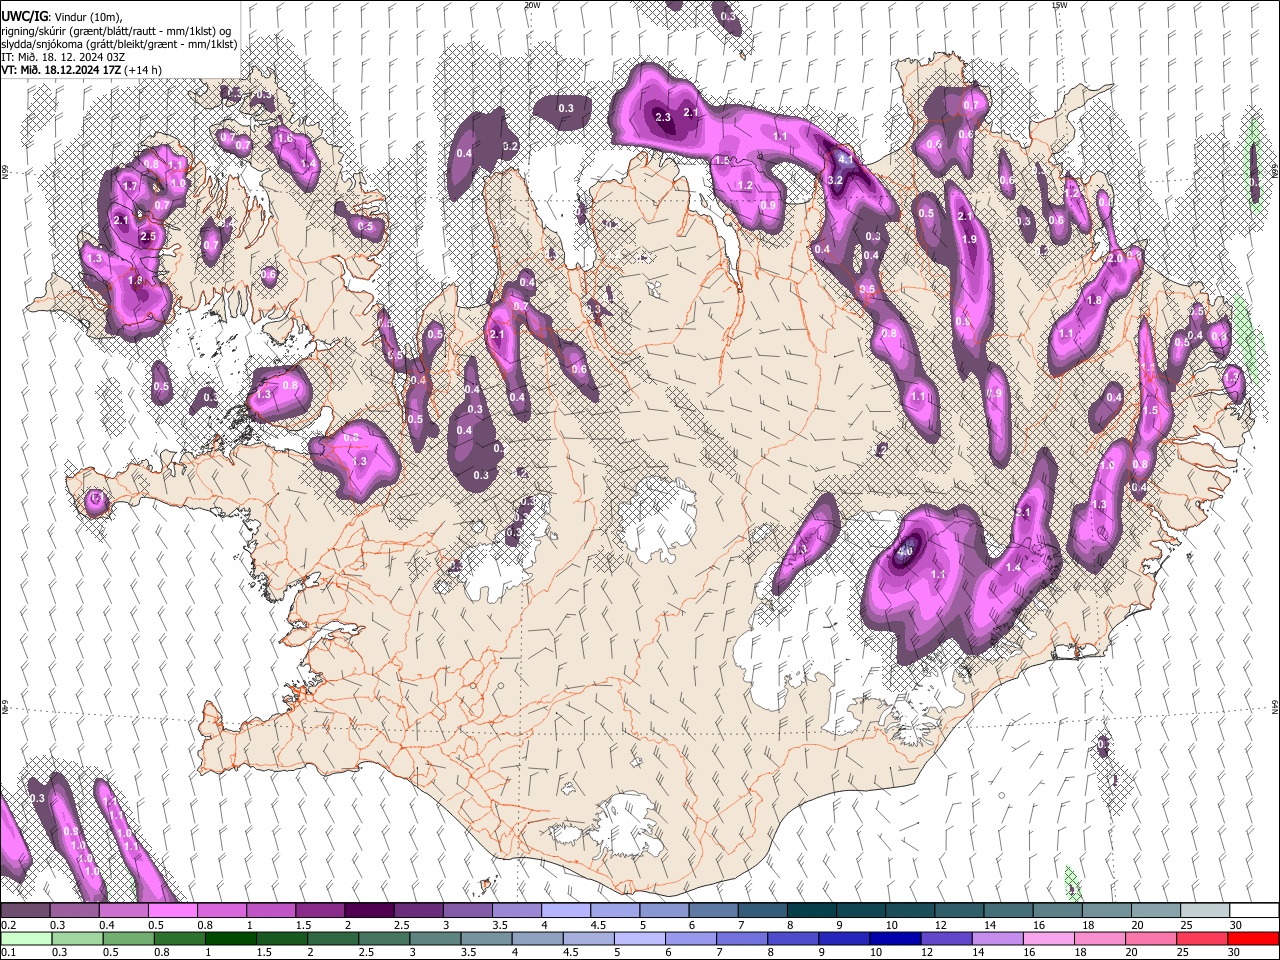1280x960 pixels.
Task: Click upper legend swatch between 12 and 14
Action: [960, 911]
